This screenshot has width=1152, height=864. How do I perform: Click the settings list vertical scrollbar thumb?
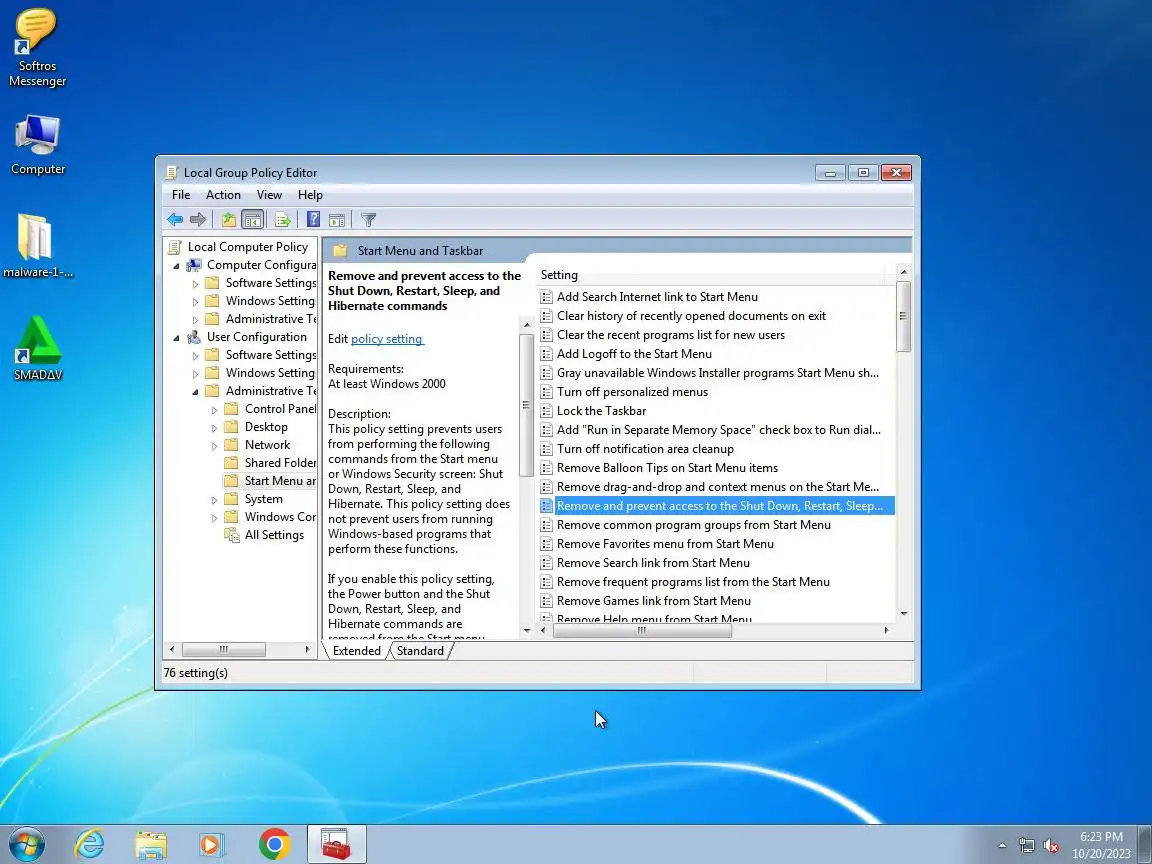(904, 317)
